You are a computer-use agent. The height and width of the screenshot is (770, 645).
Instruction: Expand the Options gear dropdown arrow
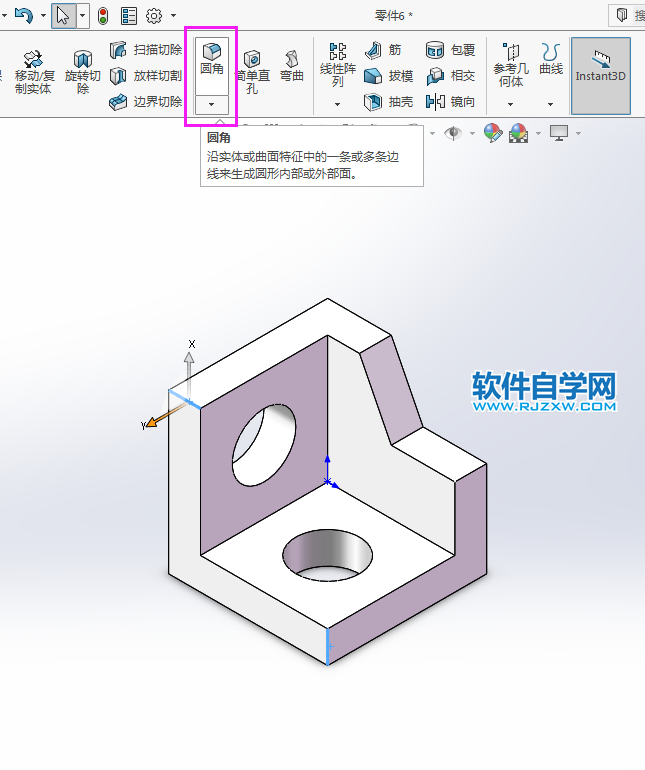point(173,16)
